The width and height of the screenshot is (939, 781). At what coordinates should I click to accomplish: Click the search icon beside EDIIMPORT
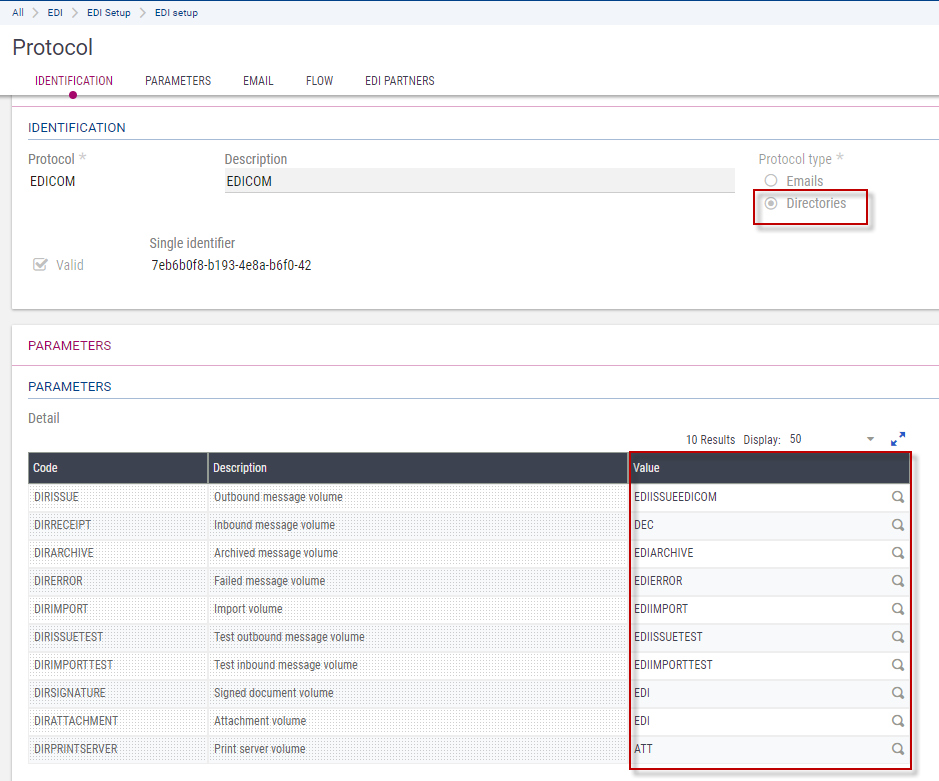click(x=898, y=609)
